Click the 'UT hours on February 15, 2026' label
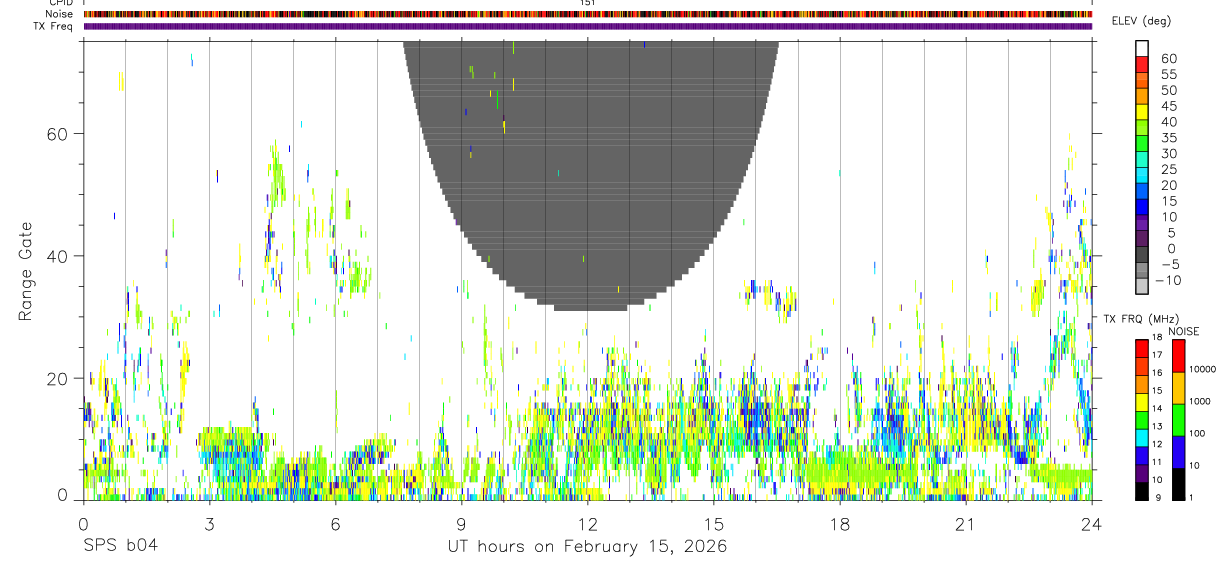 (586, 547)
